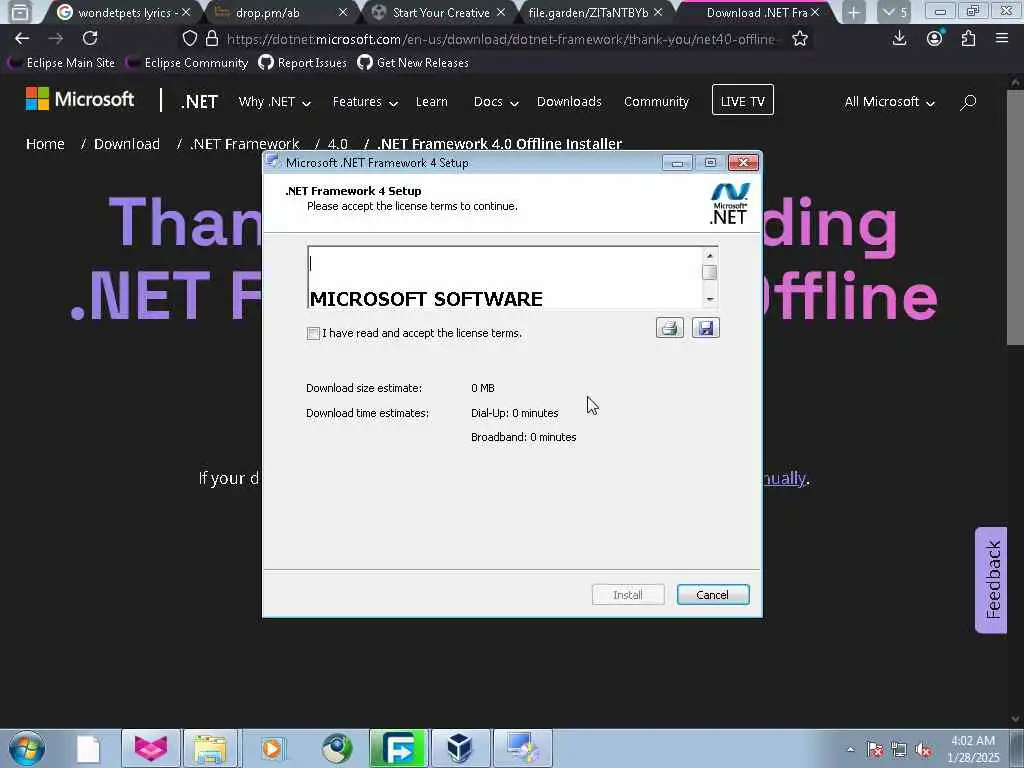Screen dimensions: 1024x768
Task: Click the padlock site info icon
Action: 212,39
